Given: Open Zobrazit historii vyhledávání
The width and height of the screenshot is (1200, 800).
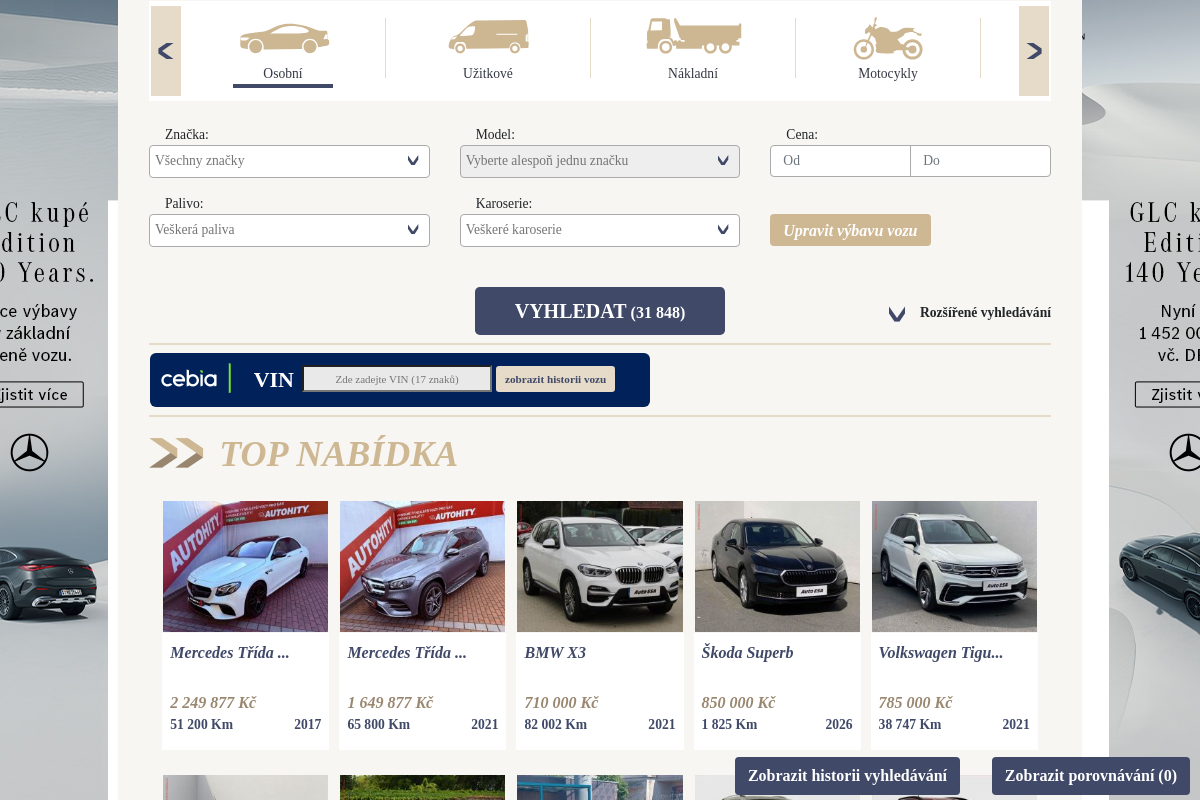Looking at the screenshot, I should point(847,776).
